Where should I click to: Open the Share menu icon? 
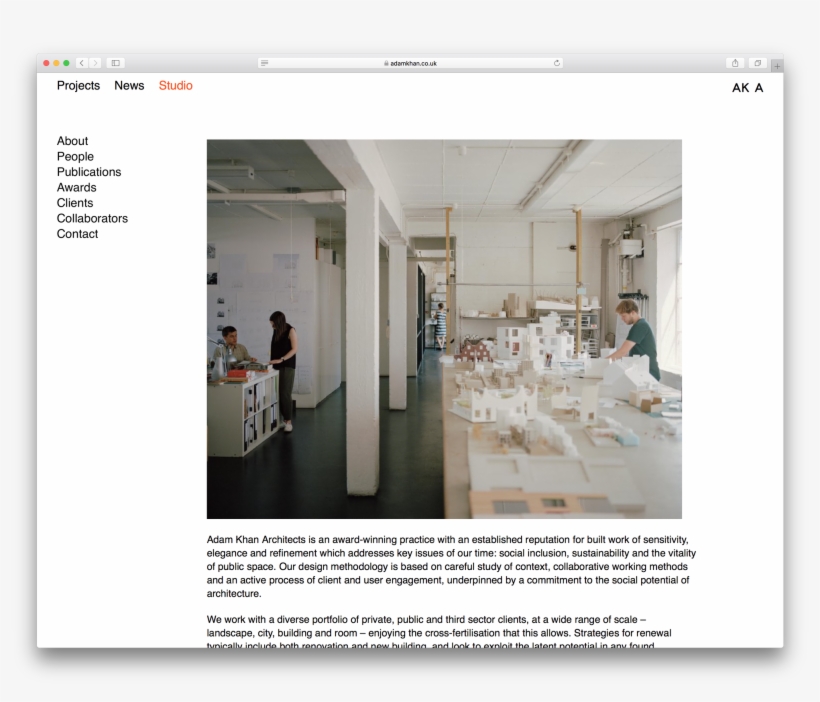point(736,63)
